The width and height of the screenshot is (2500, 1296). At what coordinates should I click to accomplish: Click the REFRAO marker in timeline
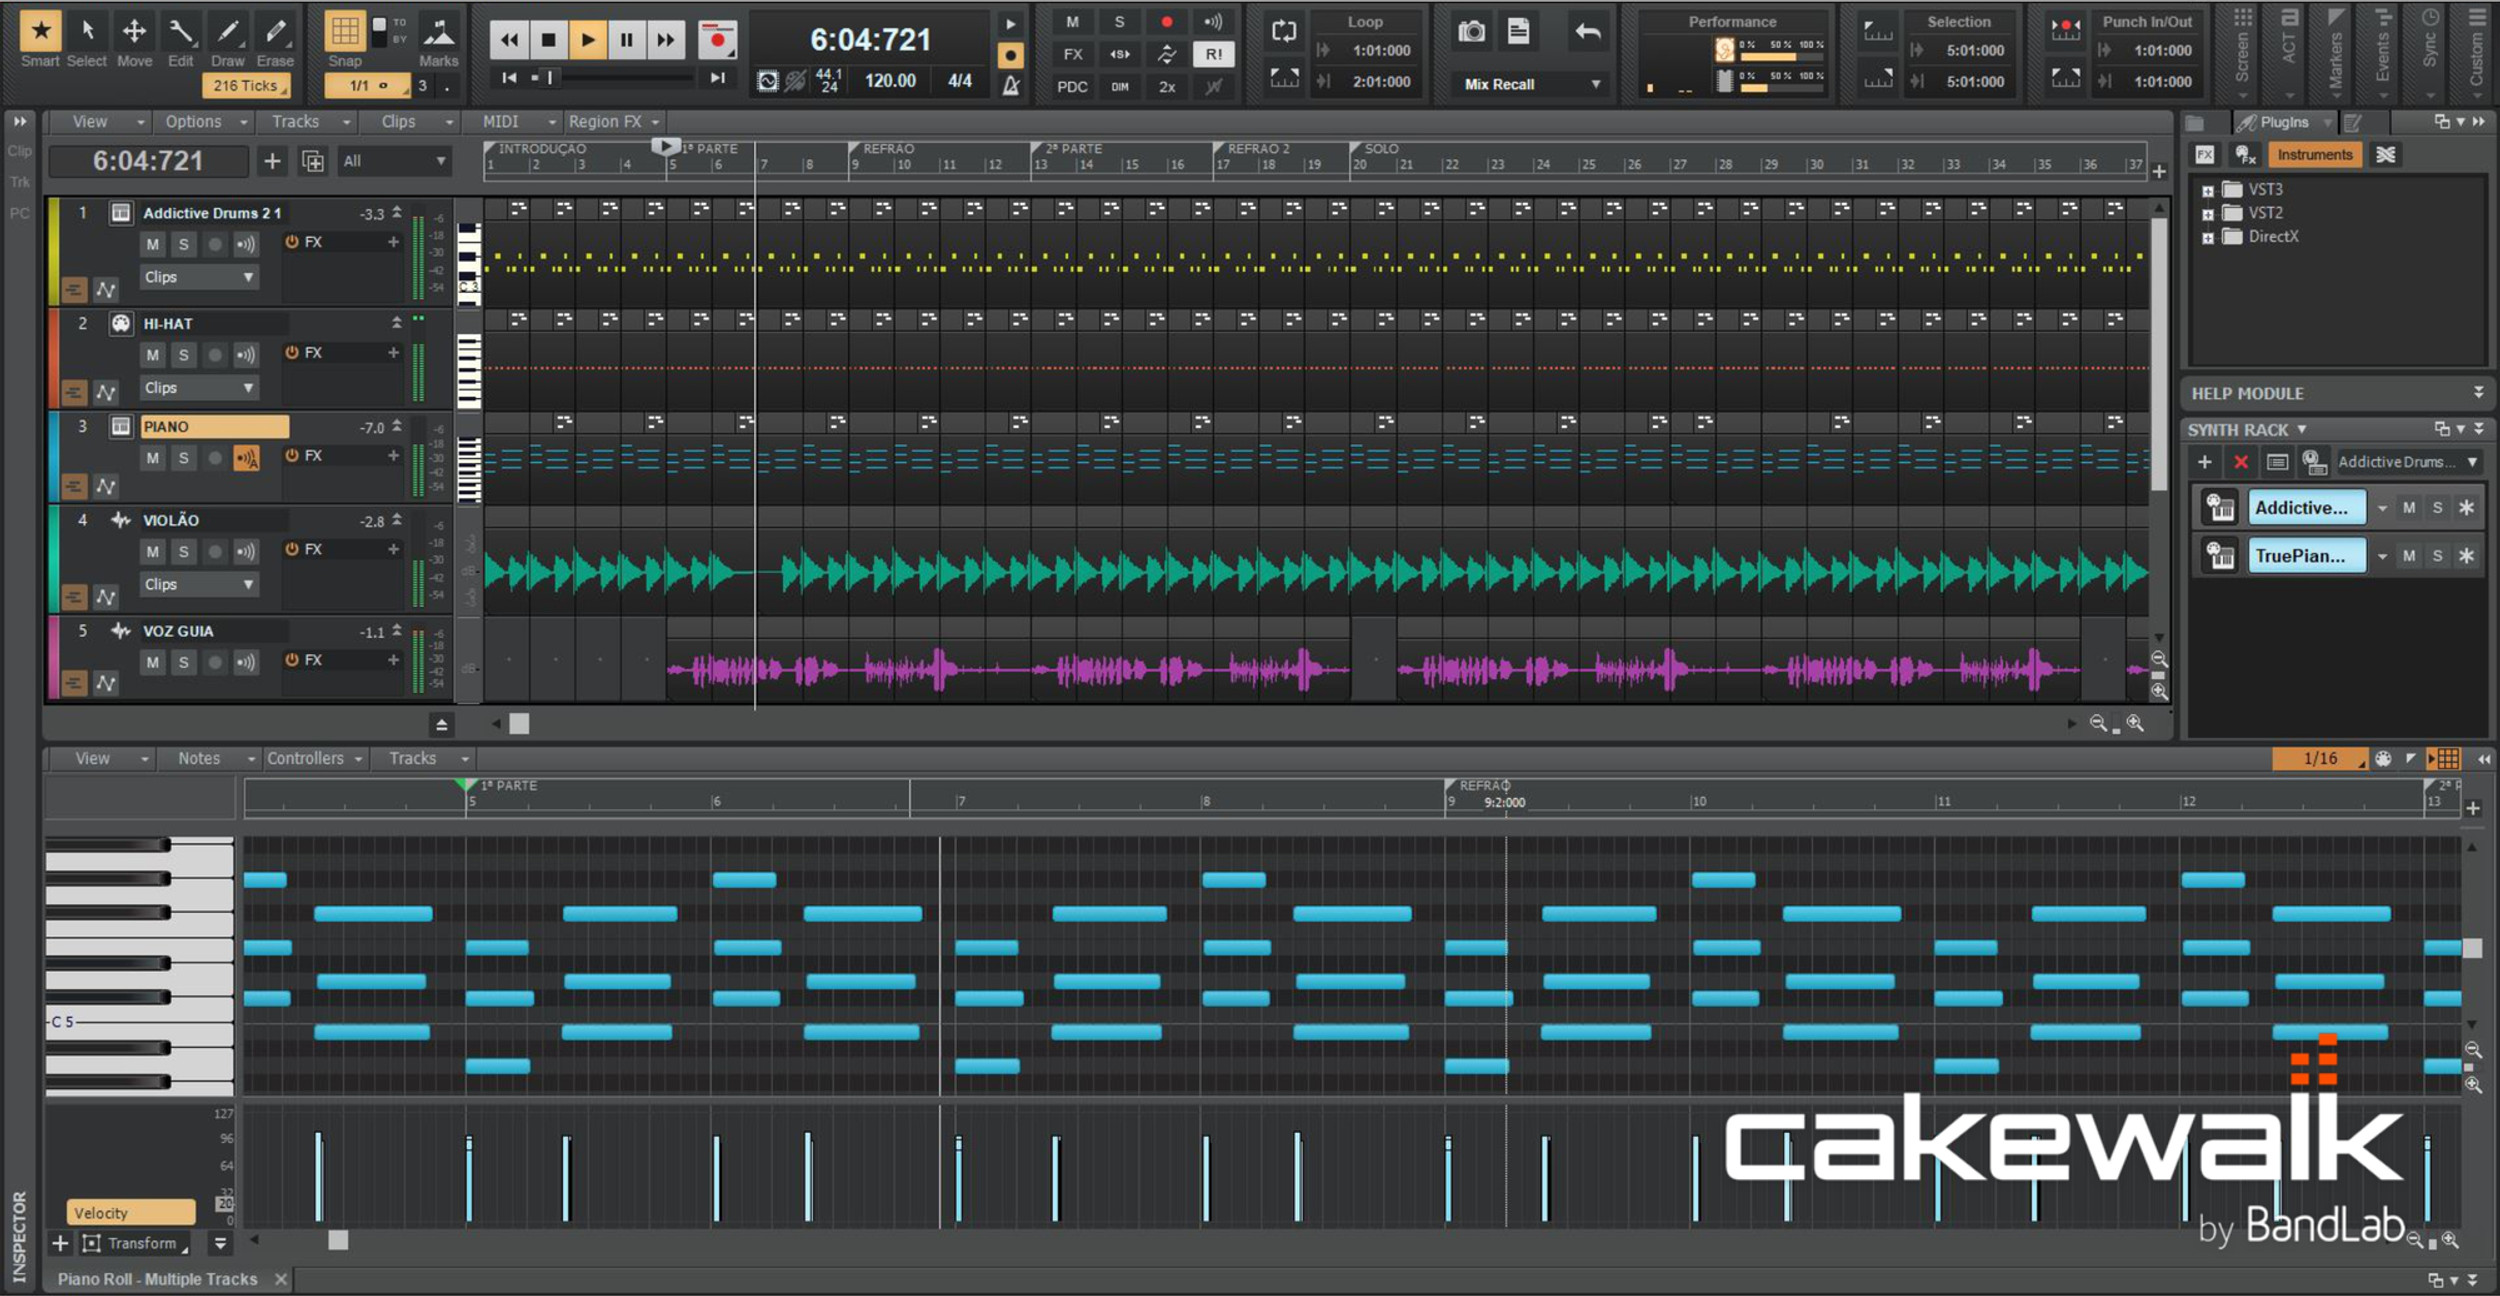tap(888, 149)
